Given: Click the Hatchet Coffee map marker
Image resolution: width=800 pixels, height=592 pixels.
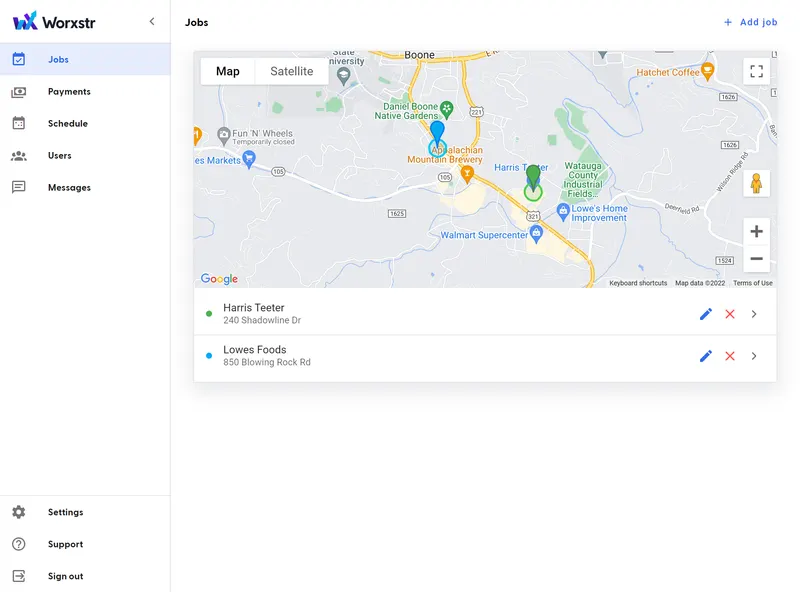Looking at the screenshot, I should coord(708,71).
